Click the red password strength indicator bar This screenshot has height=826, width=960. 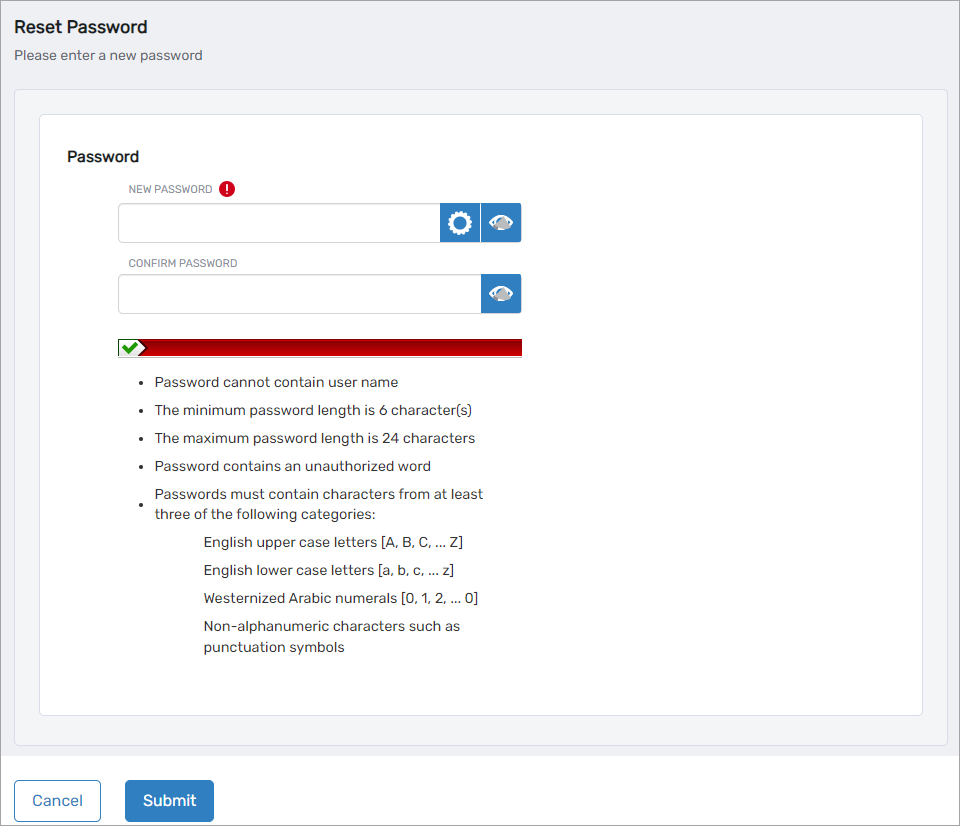[x=330, y=347]
